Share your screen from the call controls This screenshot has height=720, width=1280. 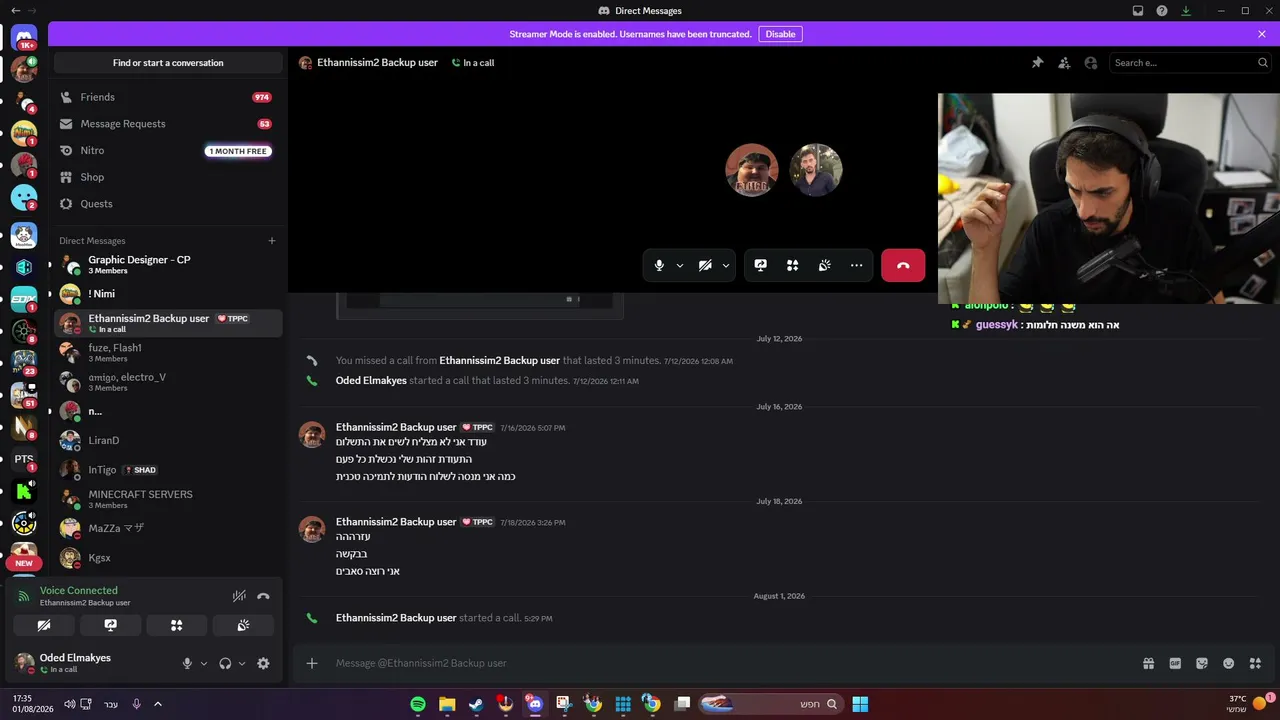click(x=761, y=265)
